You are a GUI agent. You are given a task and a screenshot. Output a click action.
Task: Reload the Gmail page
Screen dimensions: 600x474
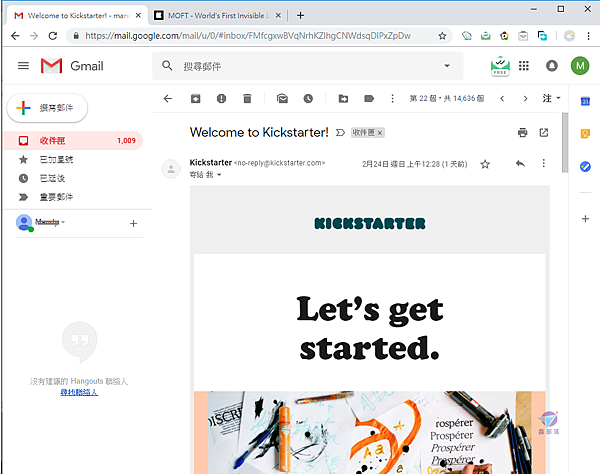53,36
